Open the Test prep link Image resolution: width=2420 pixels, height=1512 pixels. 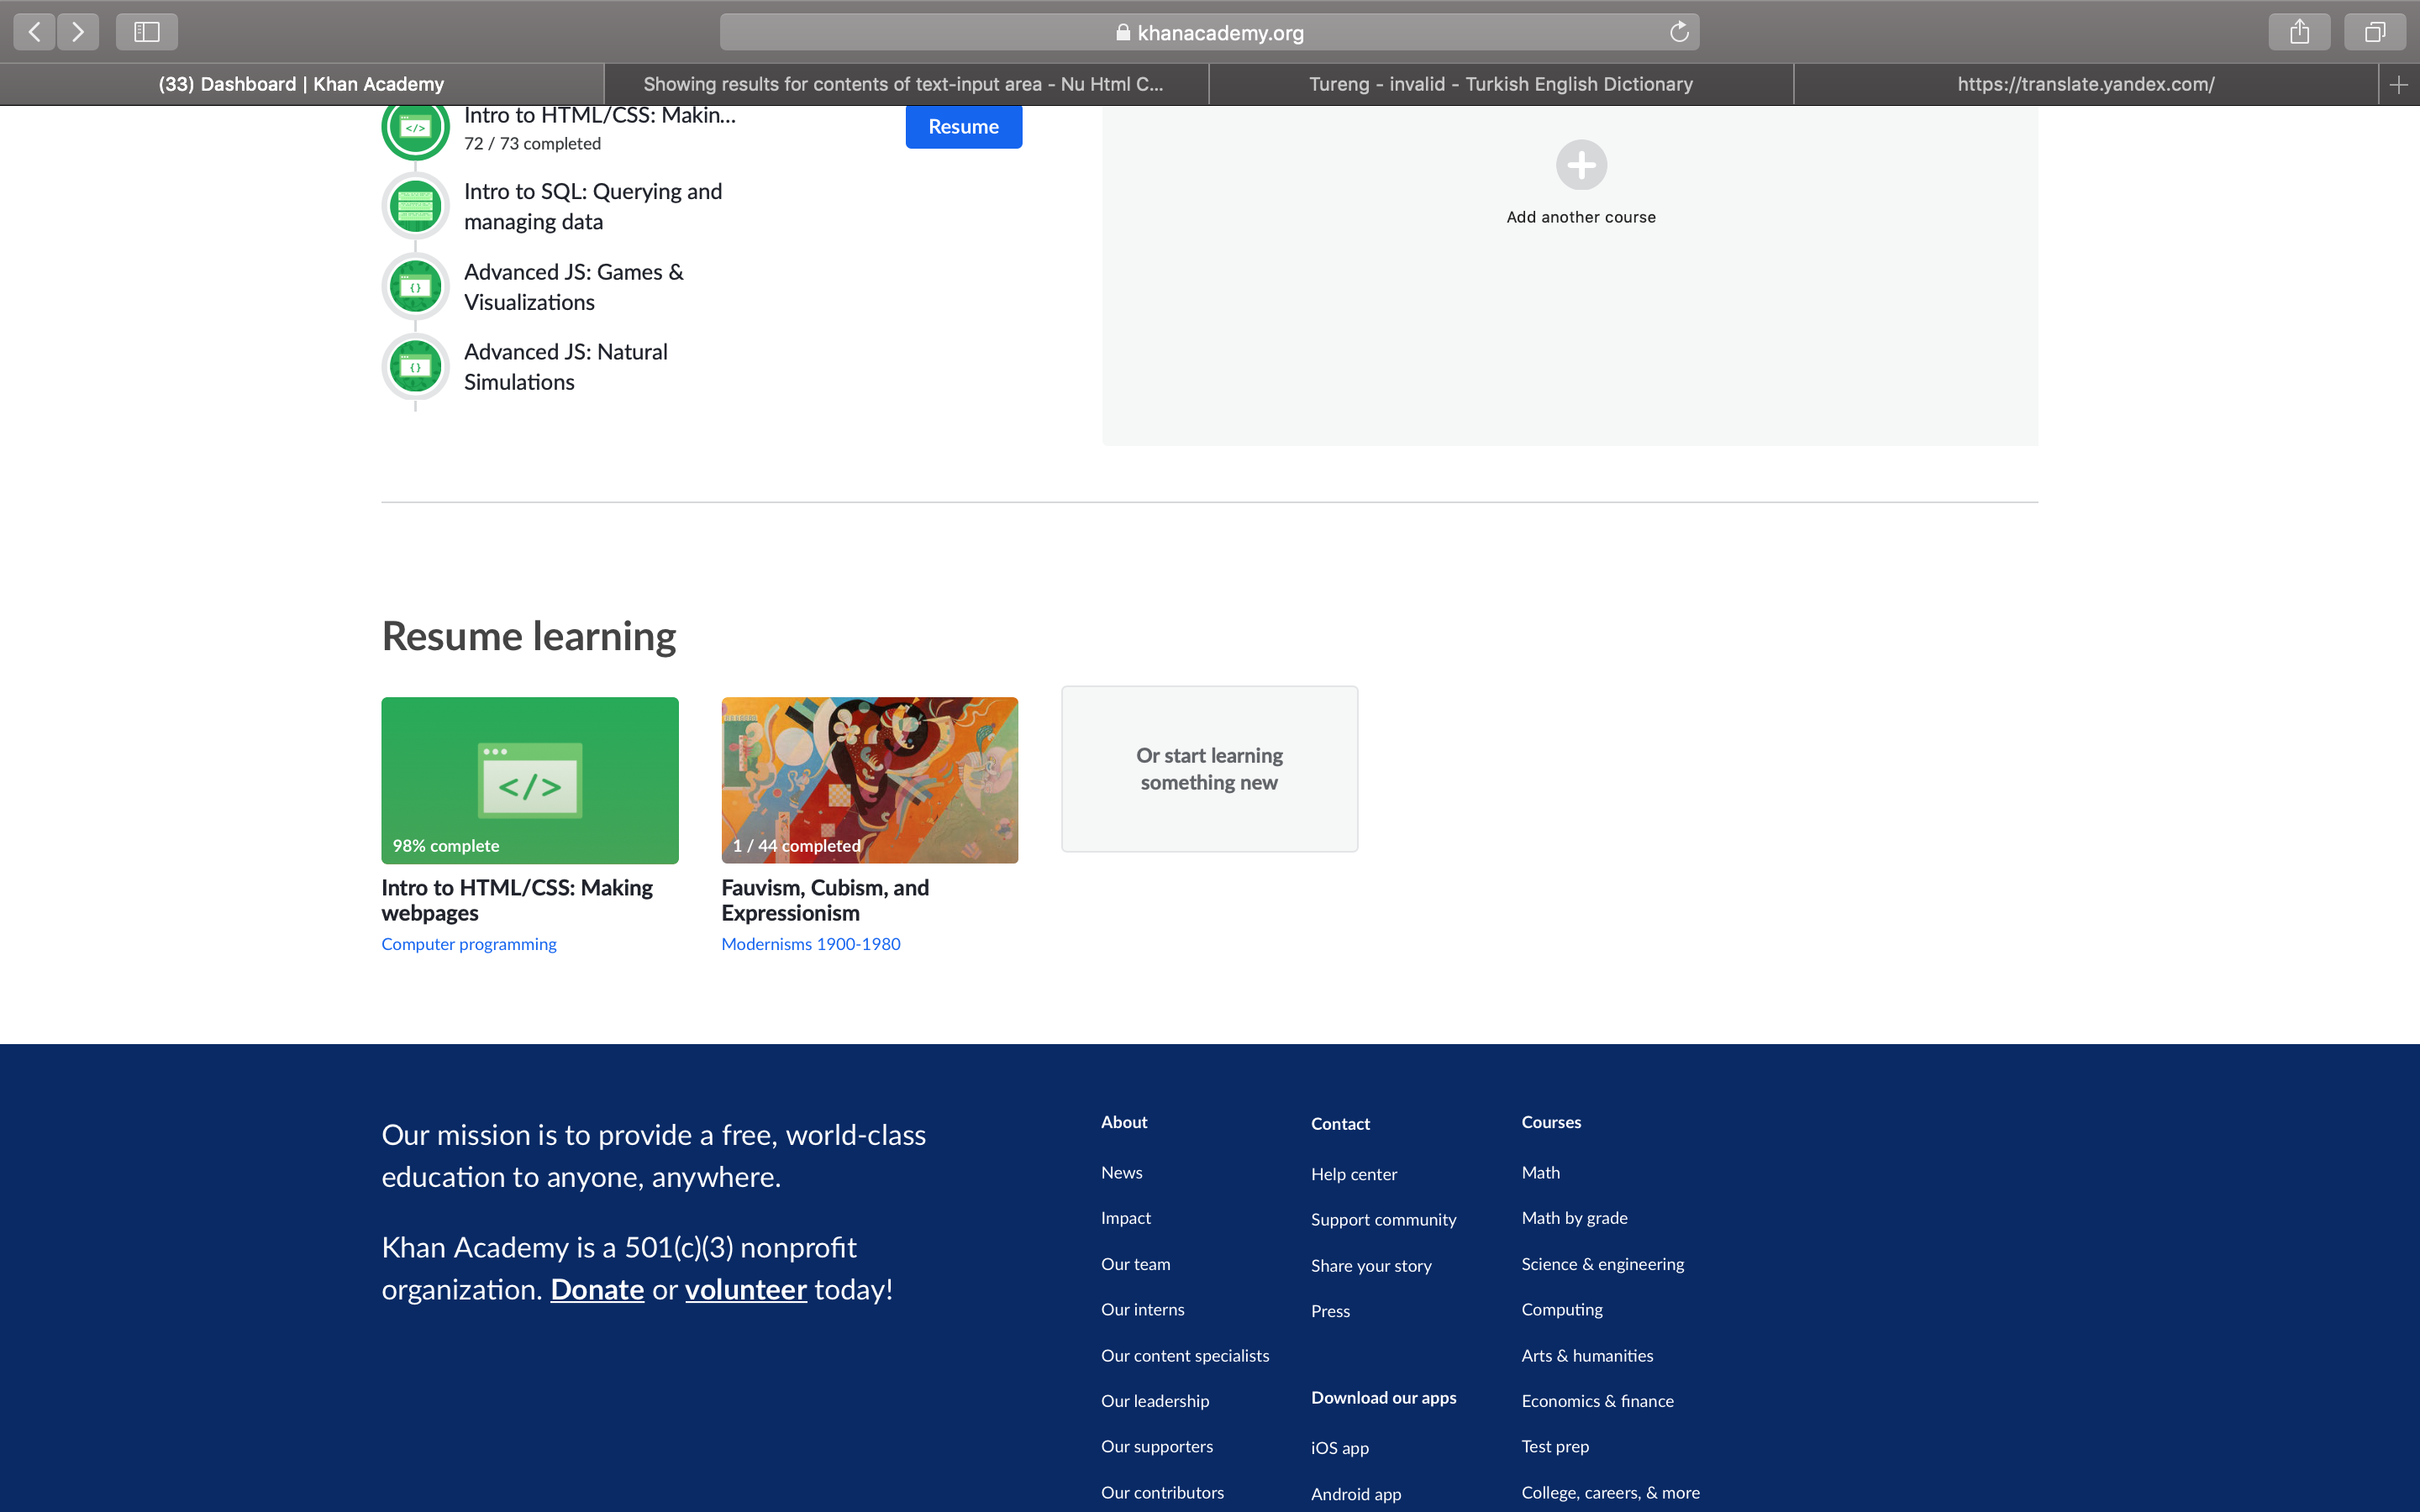point(1555,1447)
